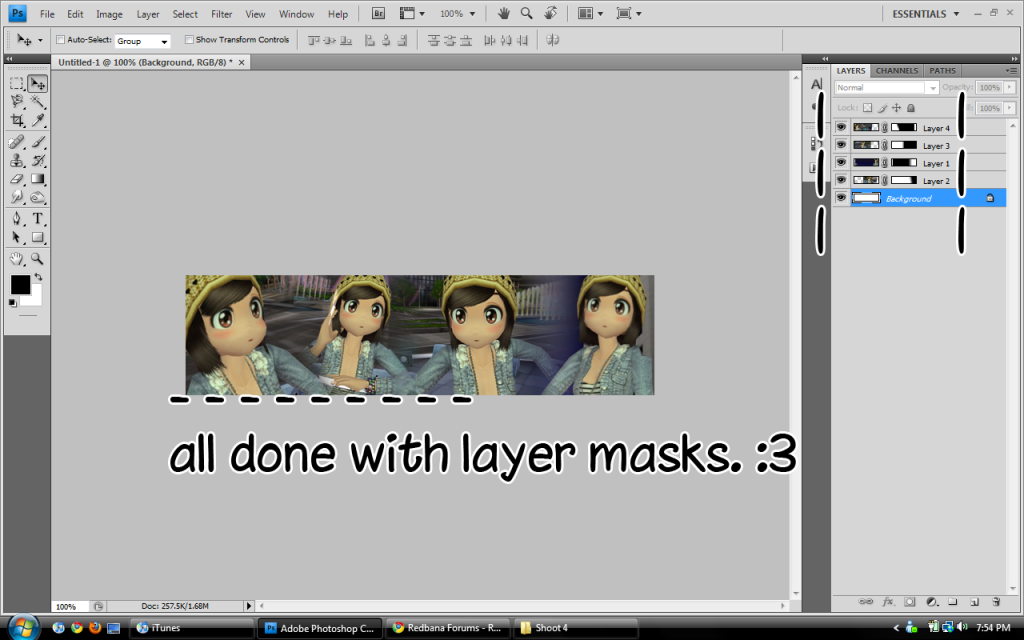The image size is (1024, 640).
Task: Select the History Brush tool
Action: pos(37,160)
